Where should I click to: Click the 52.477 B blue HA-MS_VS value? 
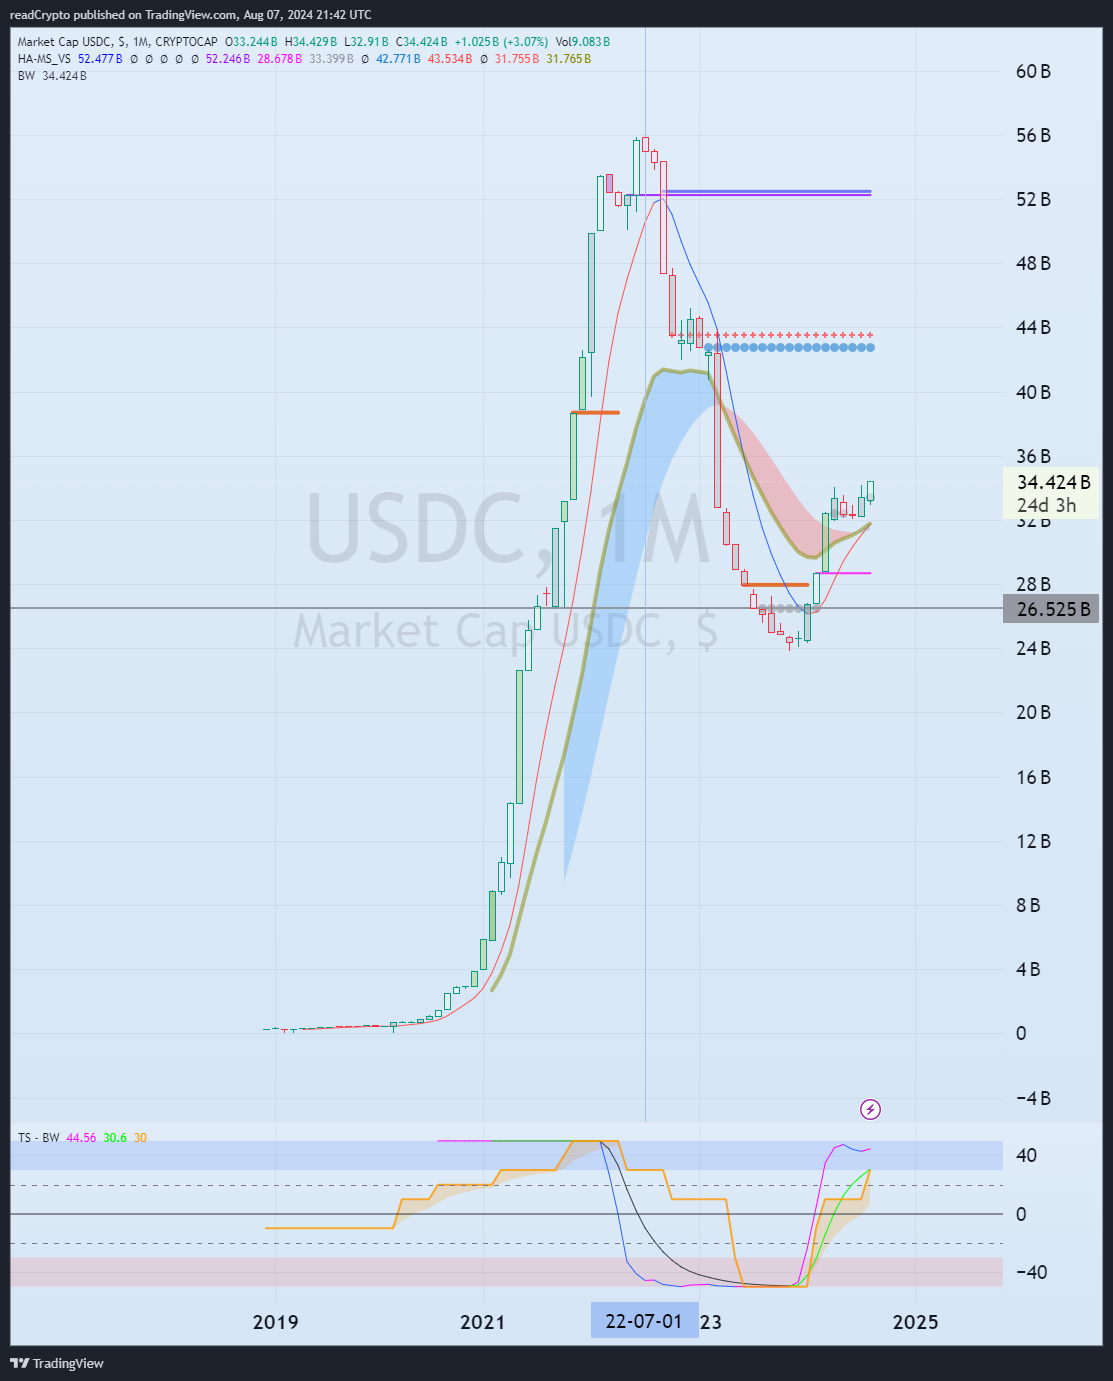click(x=100, y=59)
